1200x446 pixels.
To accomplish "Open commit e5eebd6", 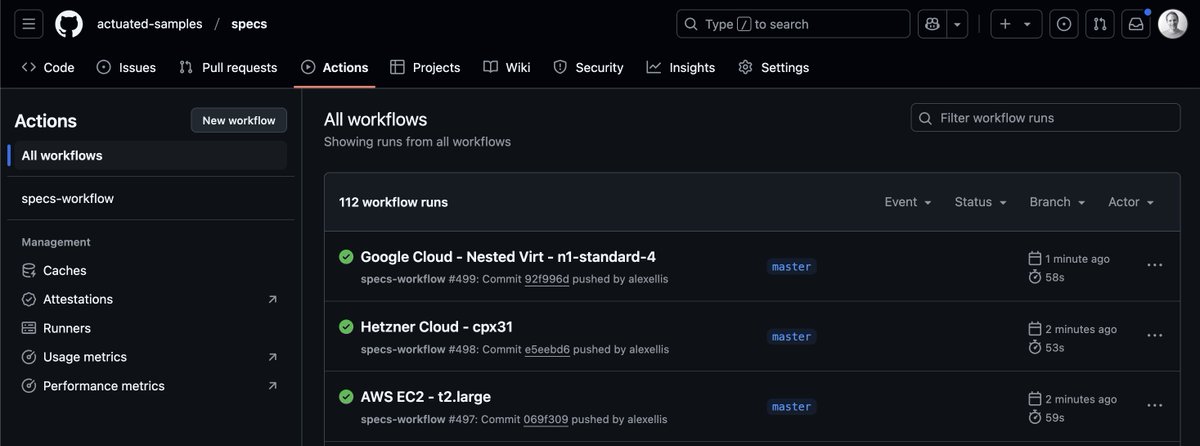I will 547,349.
